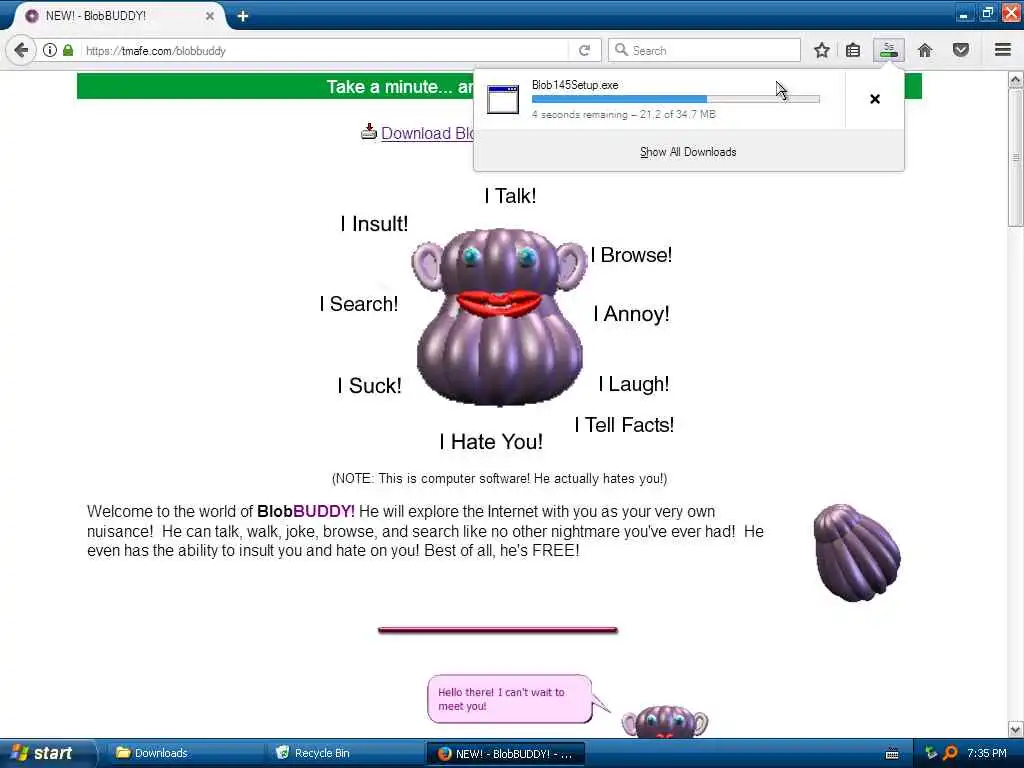Bookmark this page with the star icon
1024x768 pixels.
822,50
